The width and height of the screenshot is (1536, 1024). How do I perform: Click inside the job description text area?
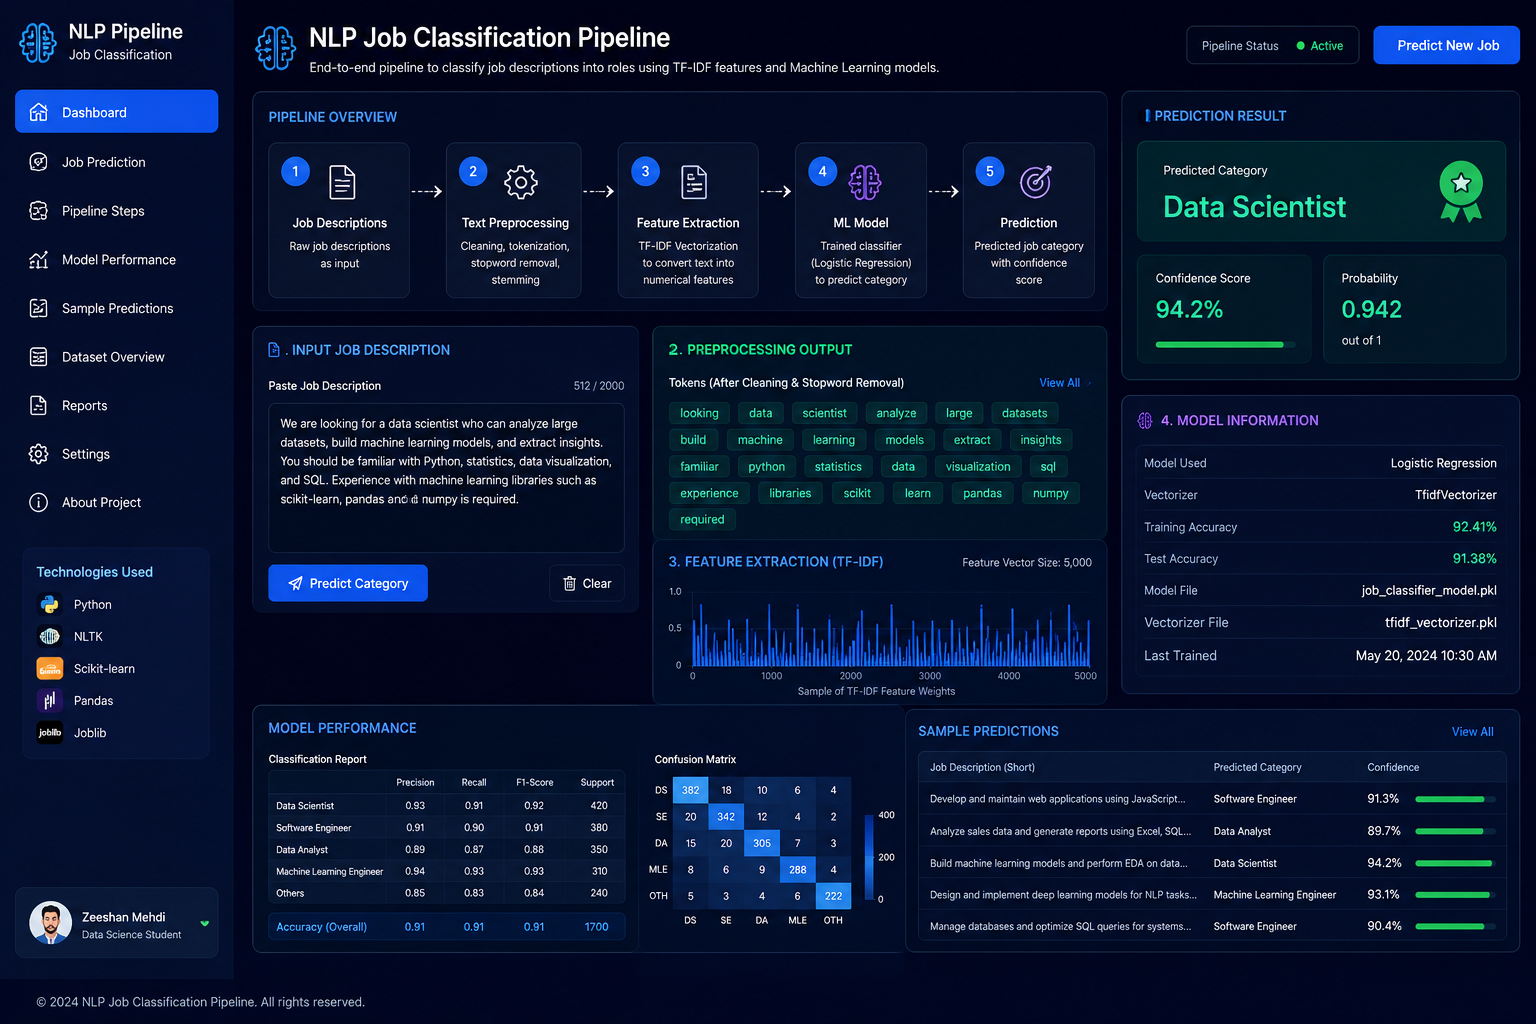pos(446,478)
